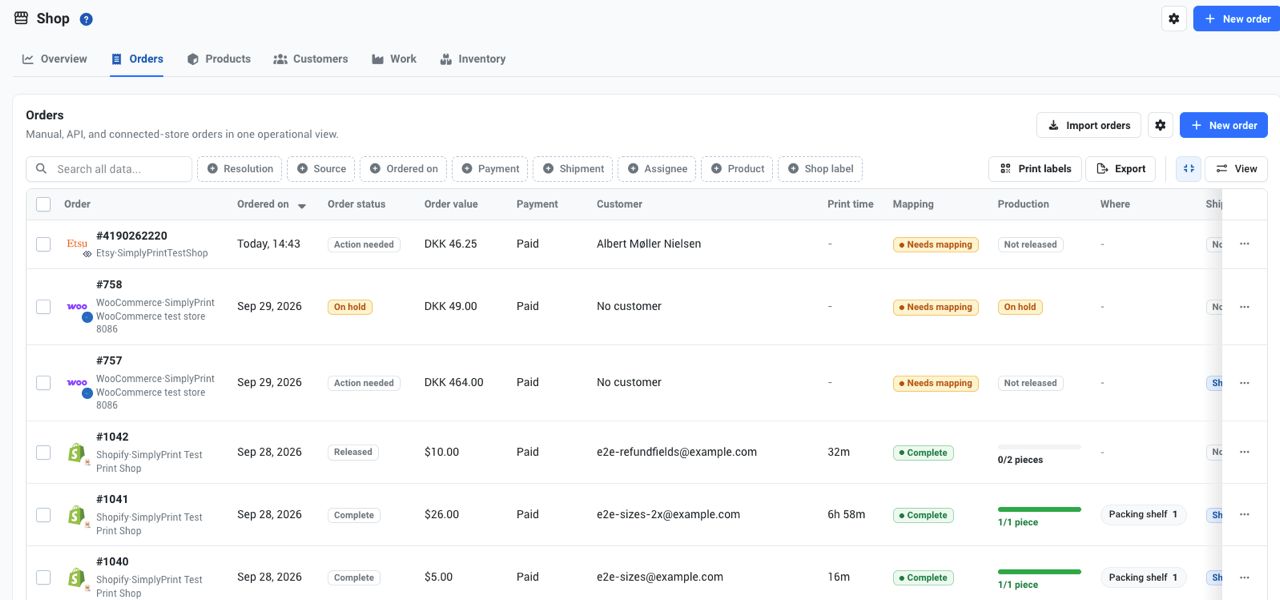Open more actions menu for order #1040

click(1244, 577)
